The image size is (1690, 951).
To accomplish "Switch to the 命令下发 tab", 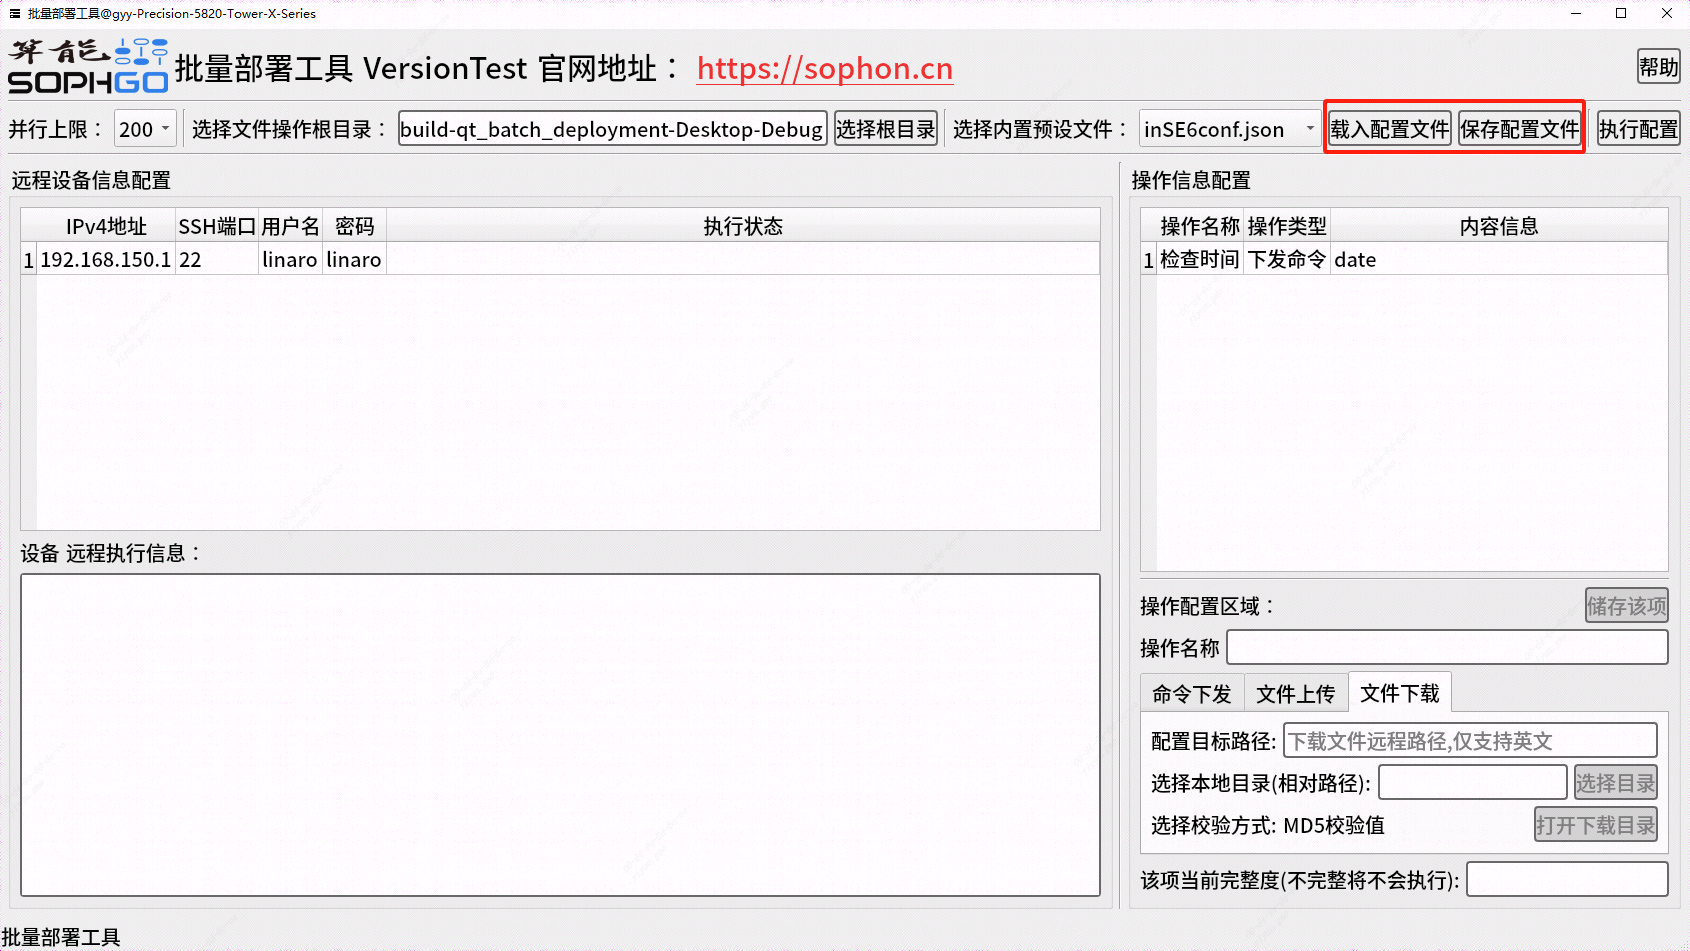I will tap(1191, 693).
